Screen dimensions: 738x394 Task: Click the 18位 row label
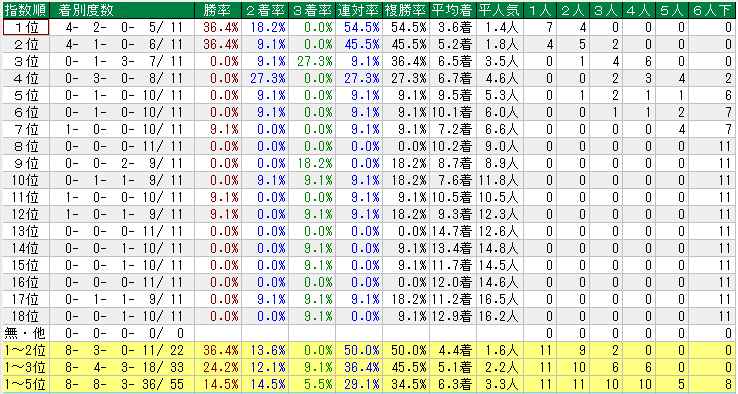point(25,316)
